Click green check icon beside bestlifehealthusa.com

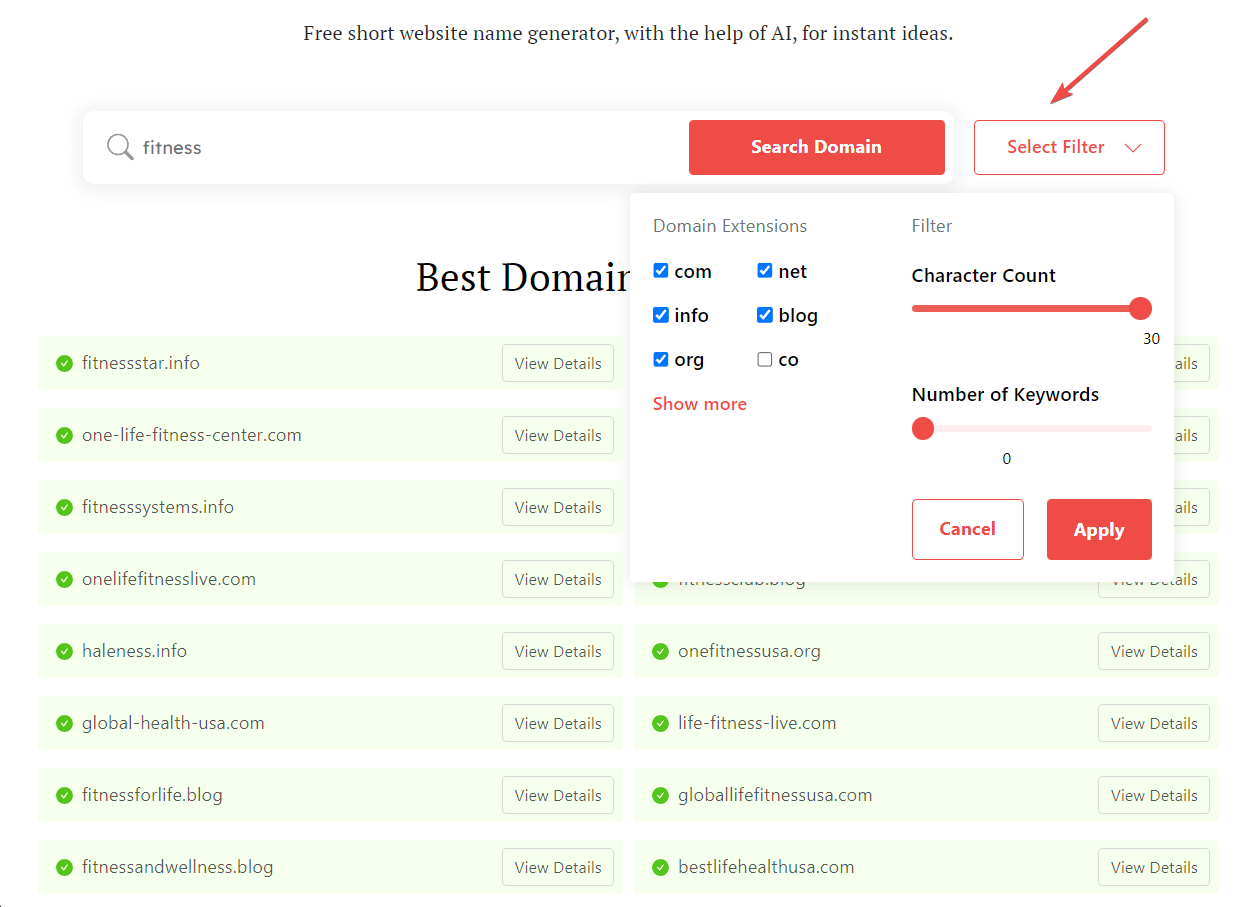(660, 867)
